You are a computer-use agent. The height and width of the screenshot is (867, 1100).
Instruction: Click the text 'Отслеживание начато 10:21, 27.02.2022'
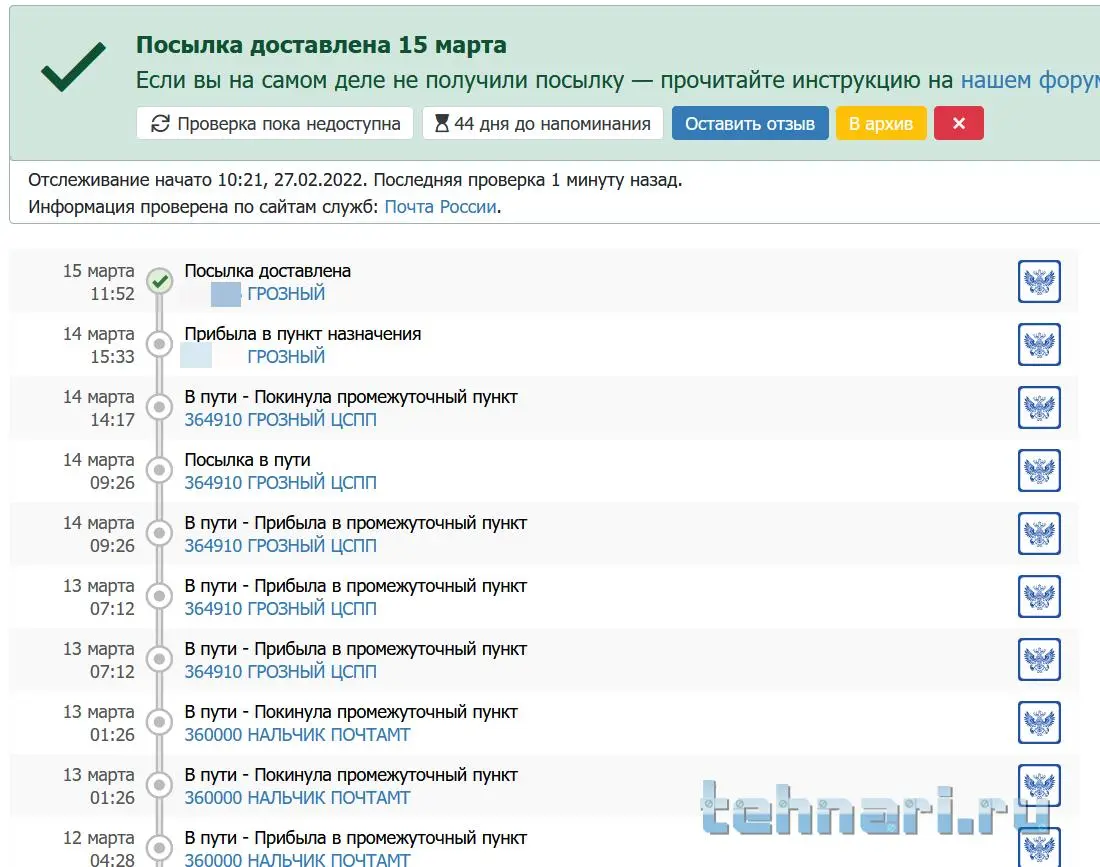[196, 180]
